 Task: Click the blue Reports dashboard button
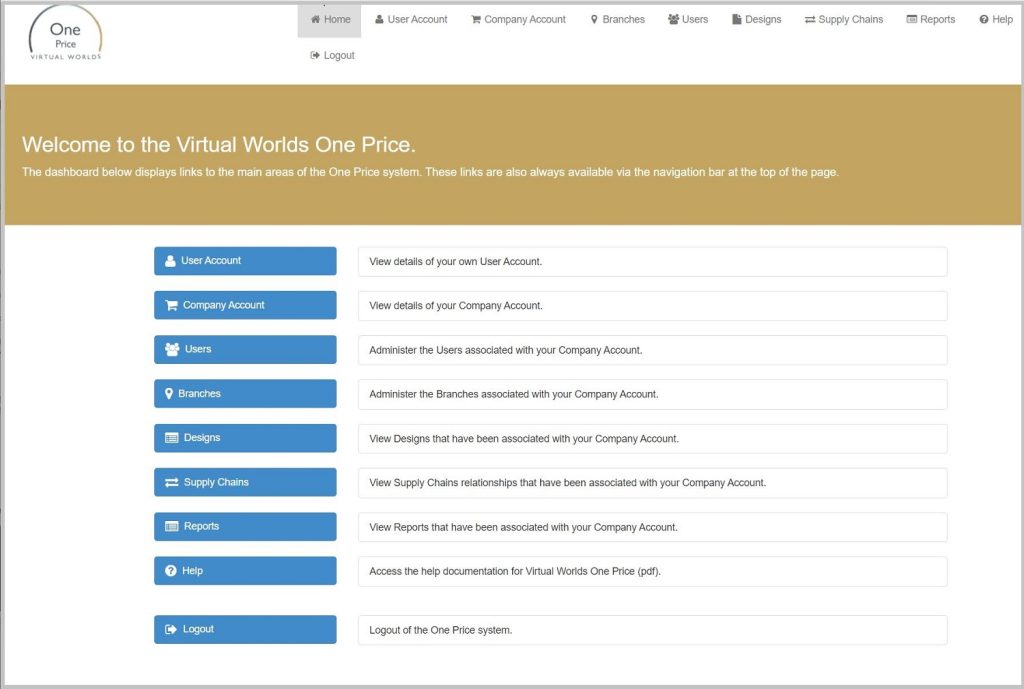pyautogui.click(x=245, y=526)
